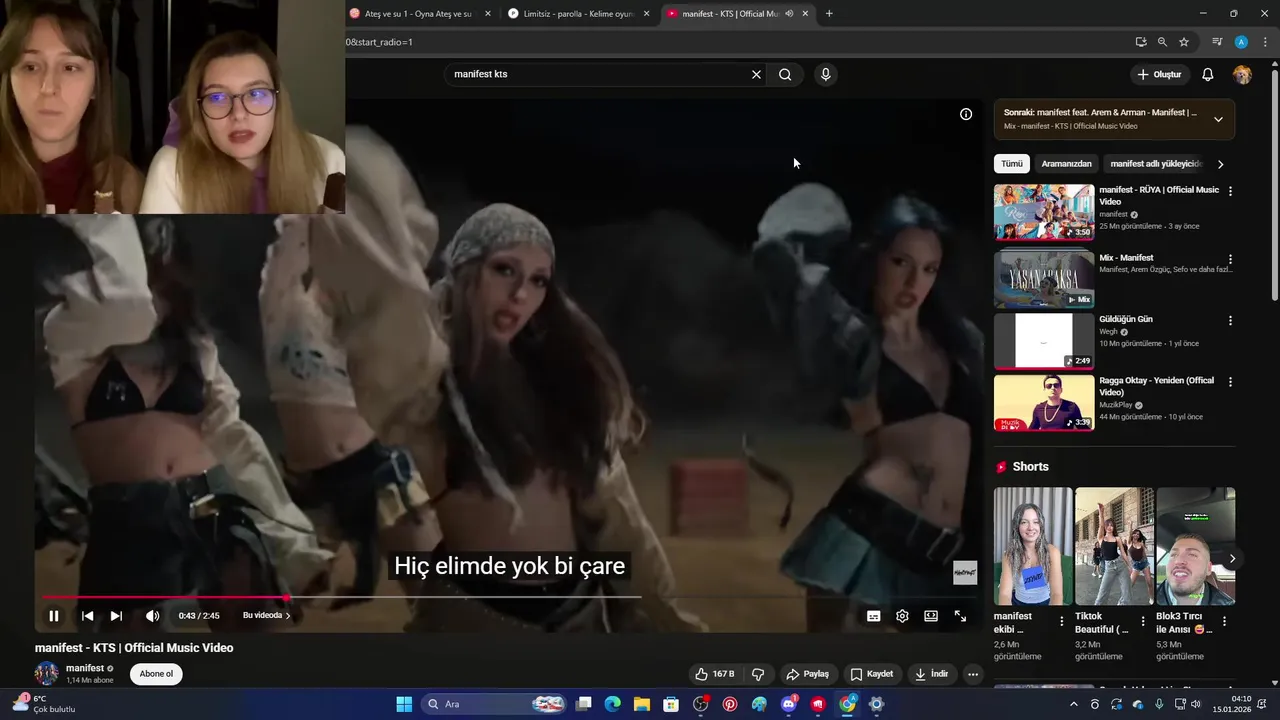Open the 'manifest ekibi' short
This screenshot has width=1280, height=720.
[1033, 546]
